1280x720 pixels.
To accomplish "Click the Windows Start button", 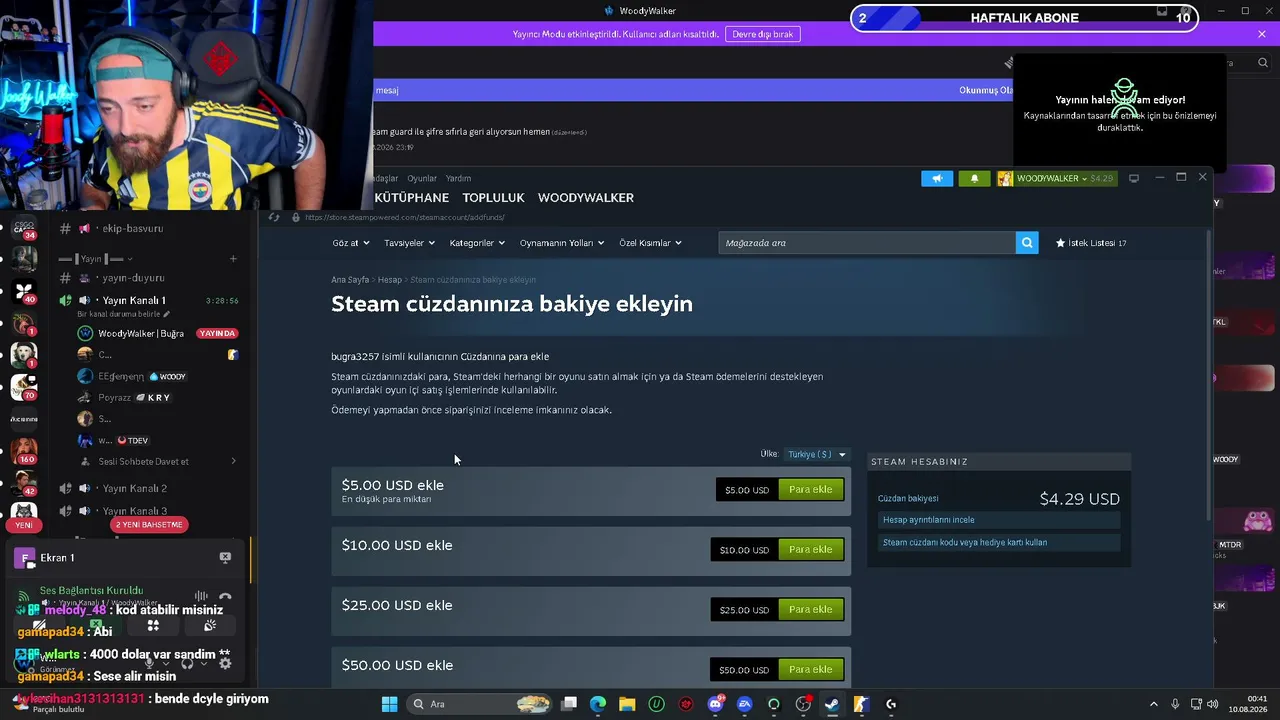I will tap(389, 704).
